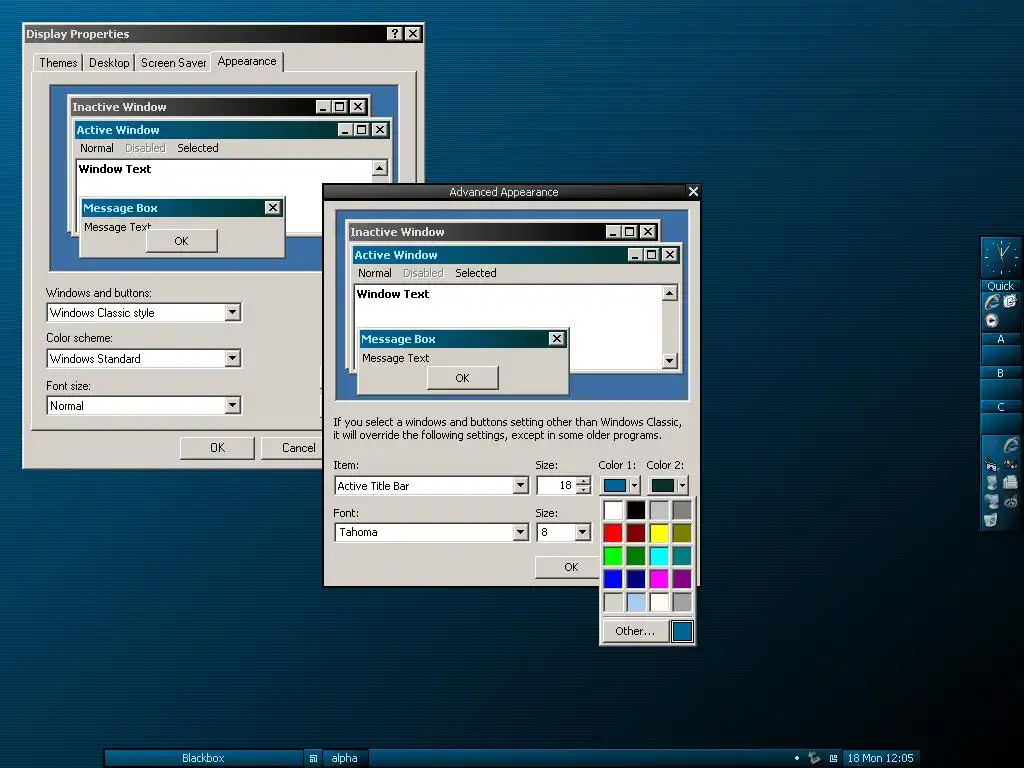Select sidebar group A

tap(1000, 340)
